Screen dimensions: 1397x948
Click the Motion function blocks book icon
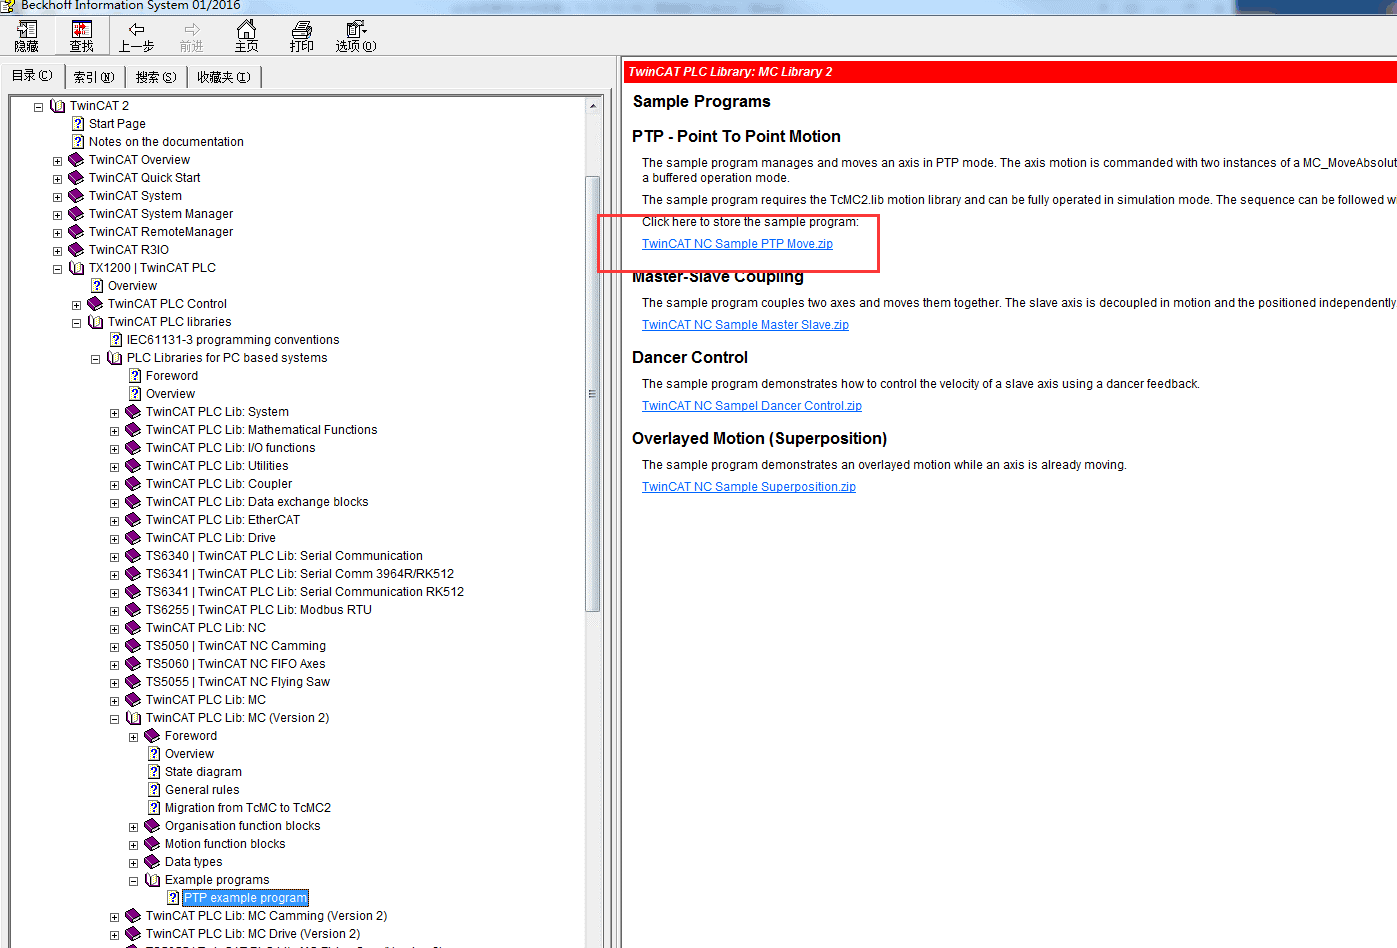pos(152,843)
